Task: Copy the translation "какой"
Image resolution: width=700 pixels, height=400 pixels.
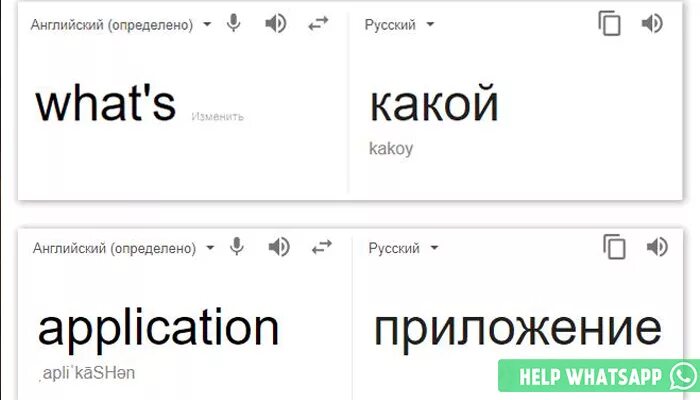Action: [609, 24]
